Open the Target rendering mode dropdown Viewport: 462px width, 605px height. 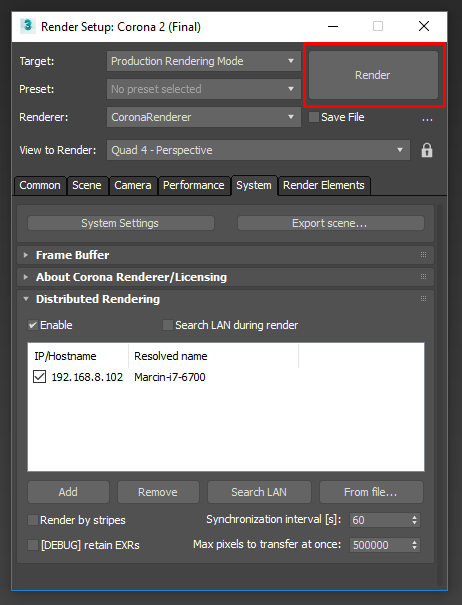pyautogui.click(x=204, y=61)
